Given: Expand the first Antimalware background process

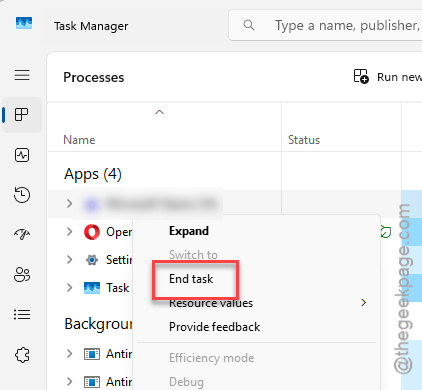Looking at the screenshot, I should [69, 354].
